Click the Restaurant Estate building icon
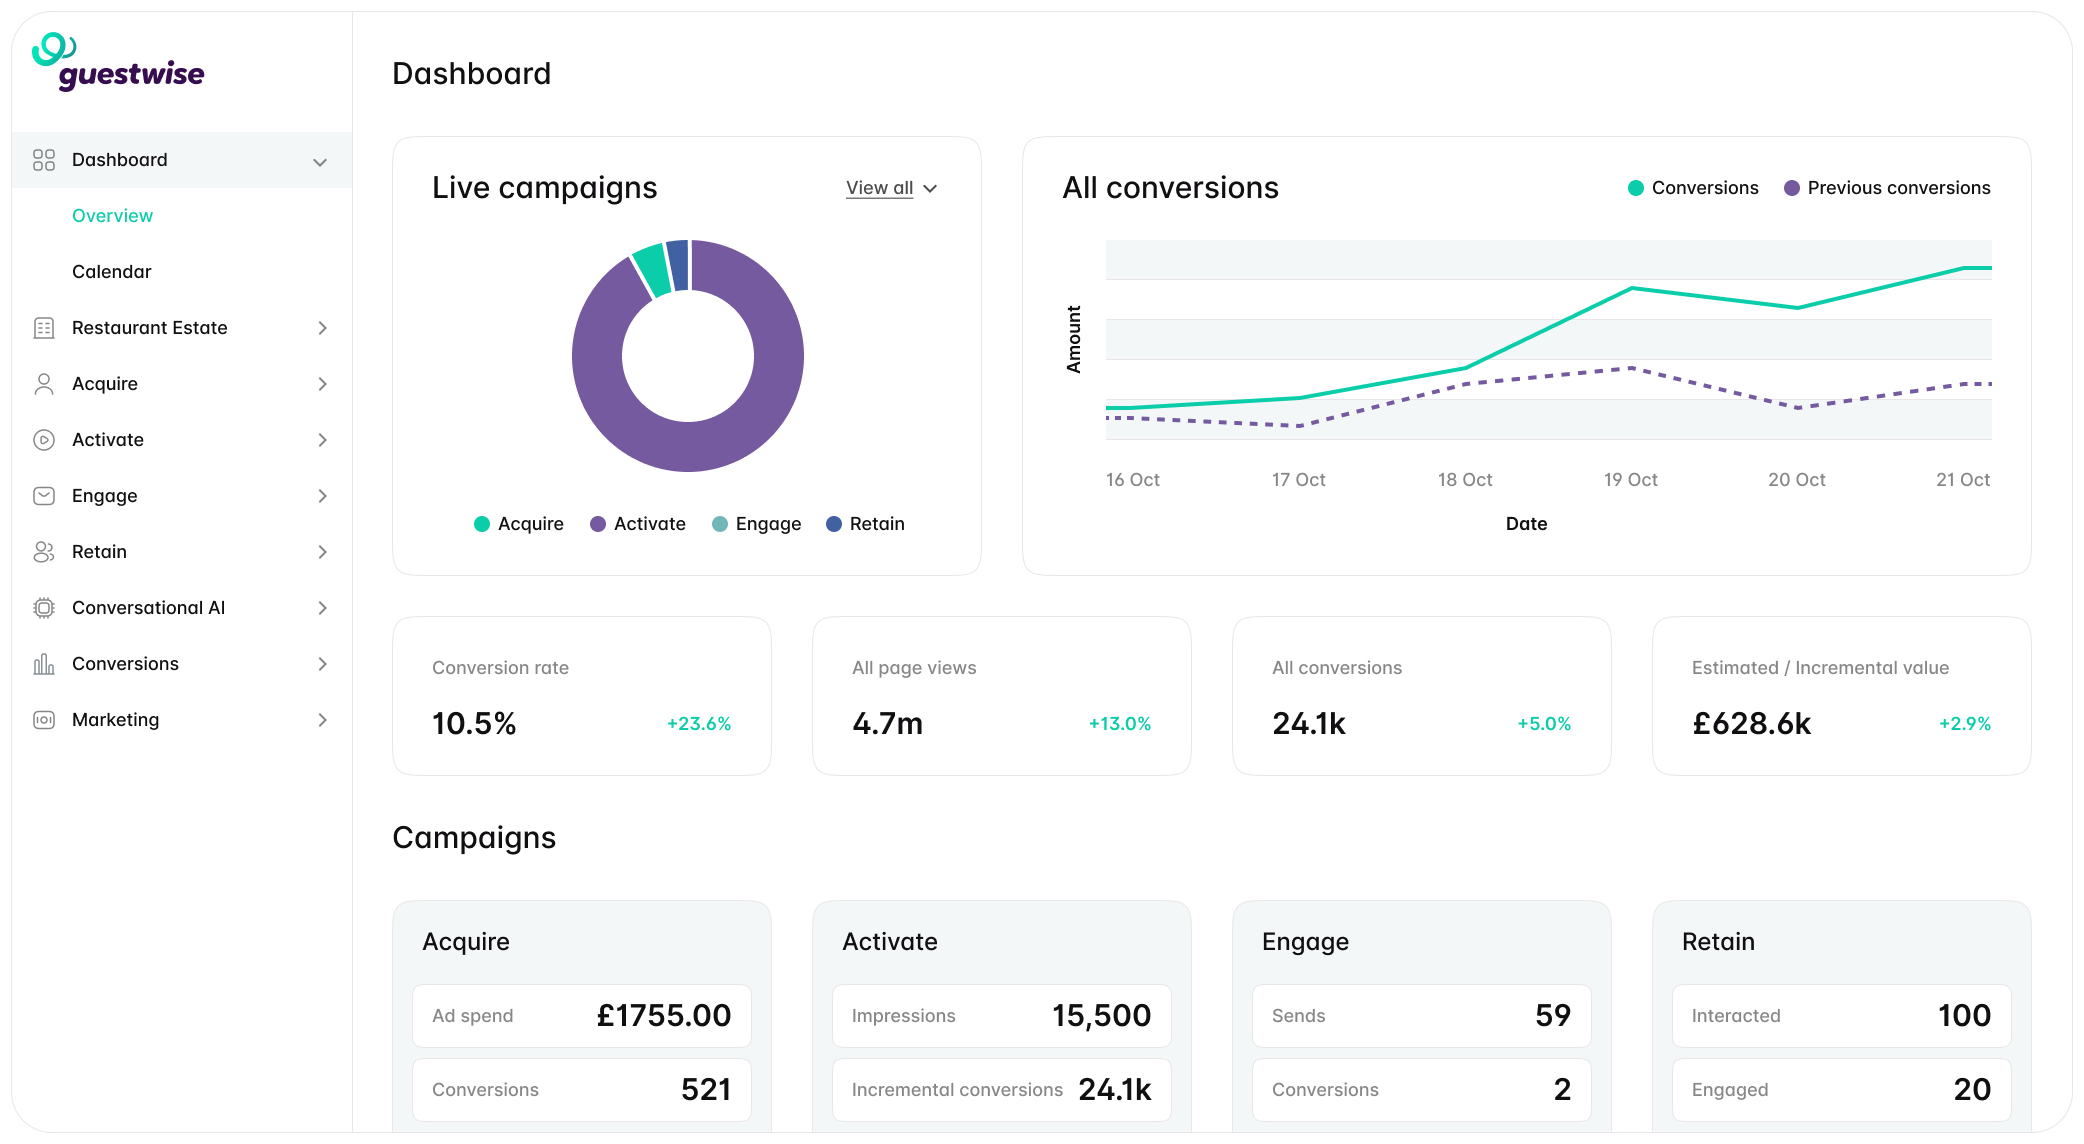This screenshot has height=1144, width=2084. coord(44,328)
